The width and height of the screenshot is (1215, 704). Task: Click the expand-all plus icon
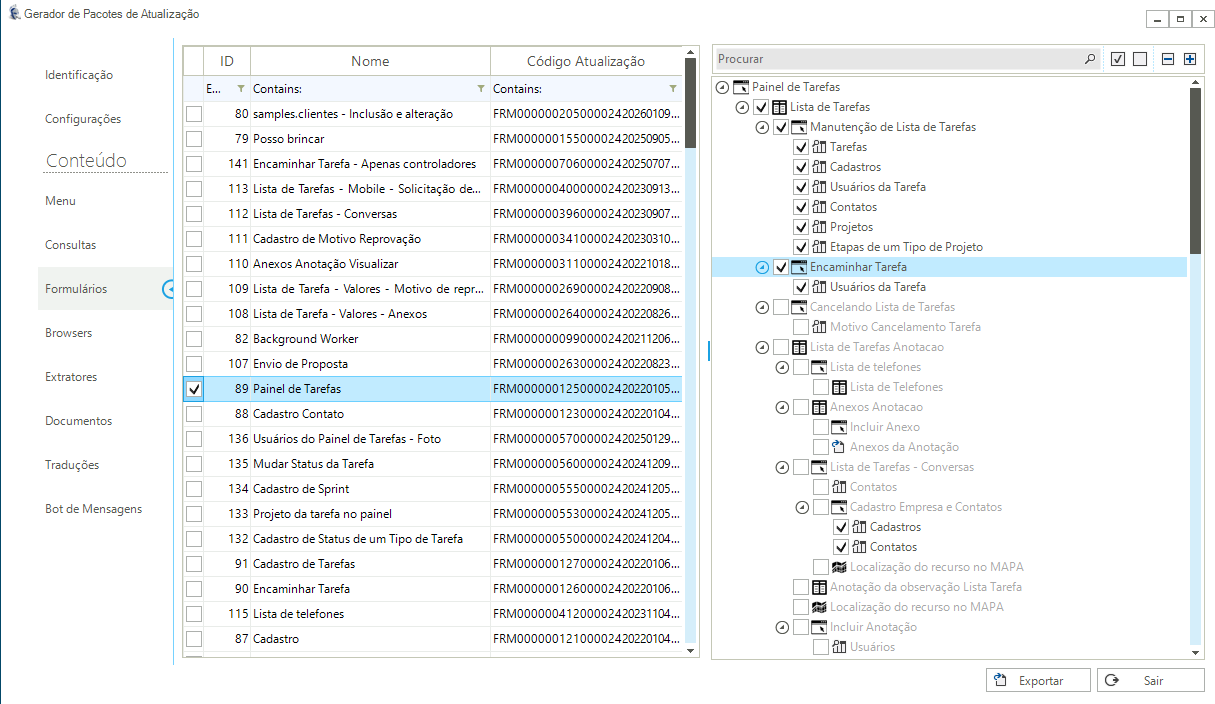click(x=1190, y=60)
